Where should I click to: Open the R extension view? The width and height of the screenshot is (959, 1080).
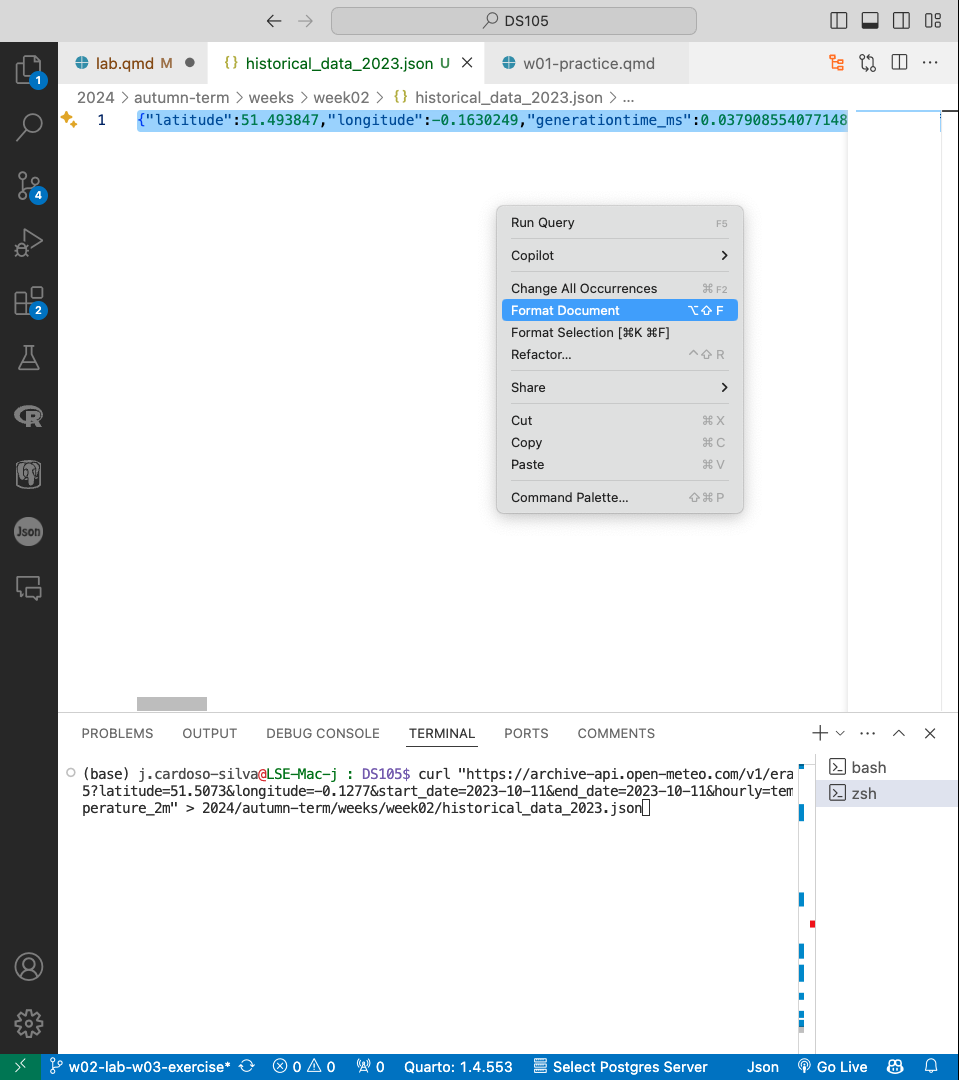tap(29, 416)
